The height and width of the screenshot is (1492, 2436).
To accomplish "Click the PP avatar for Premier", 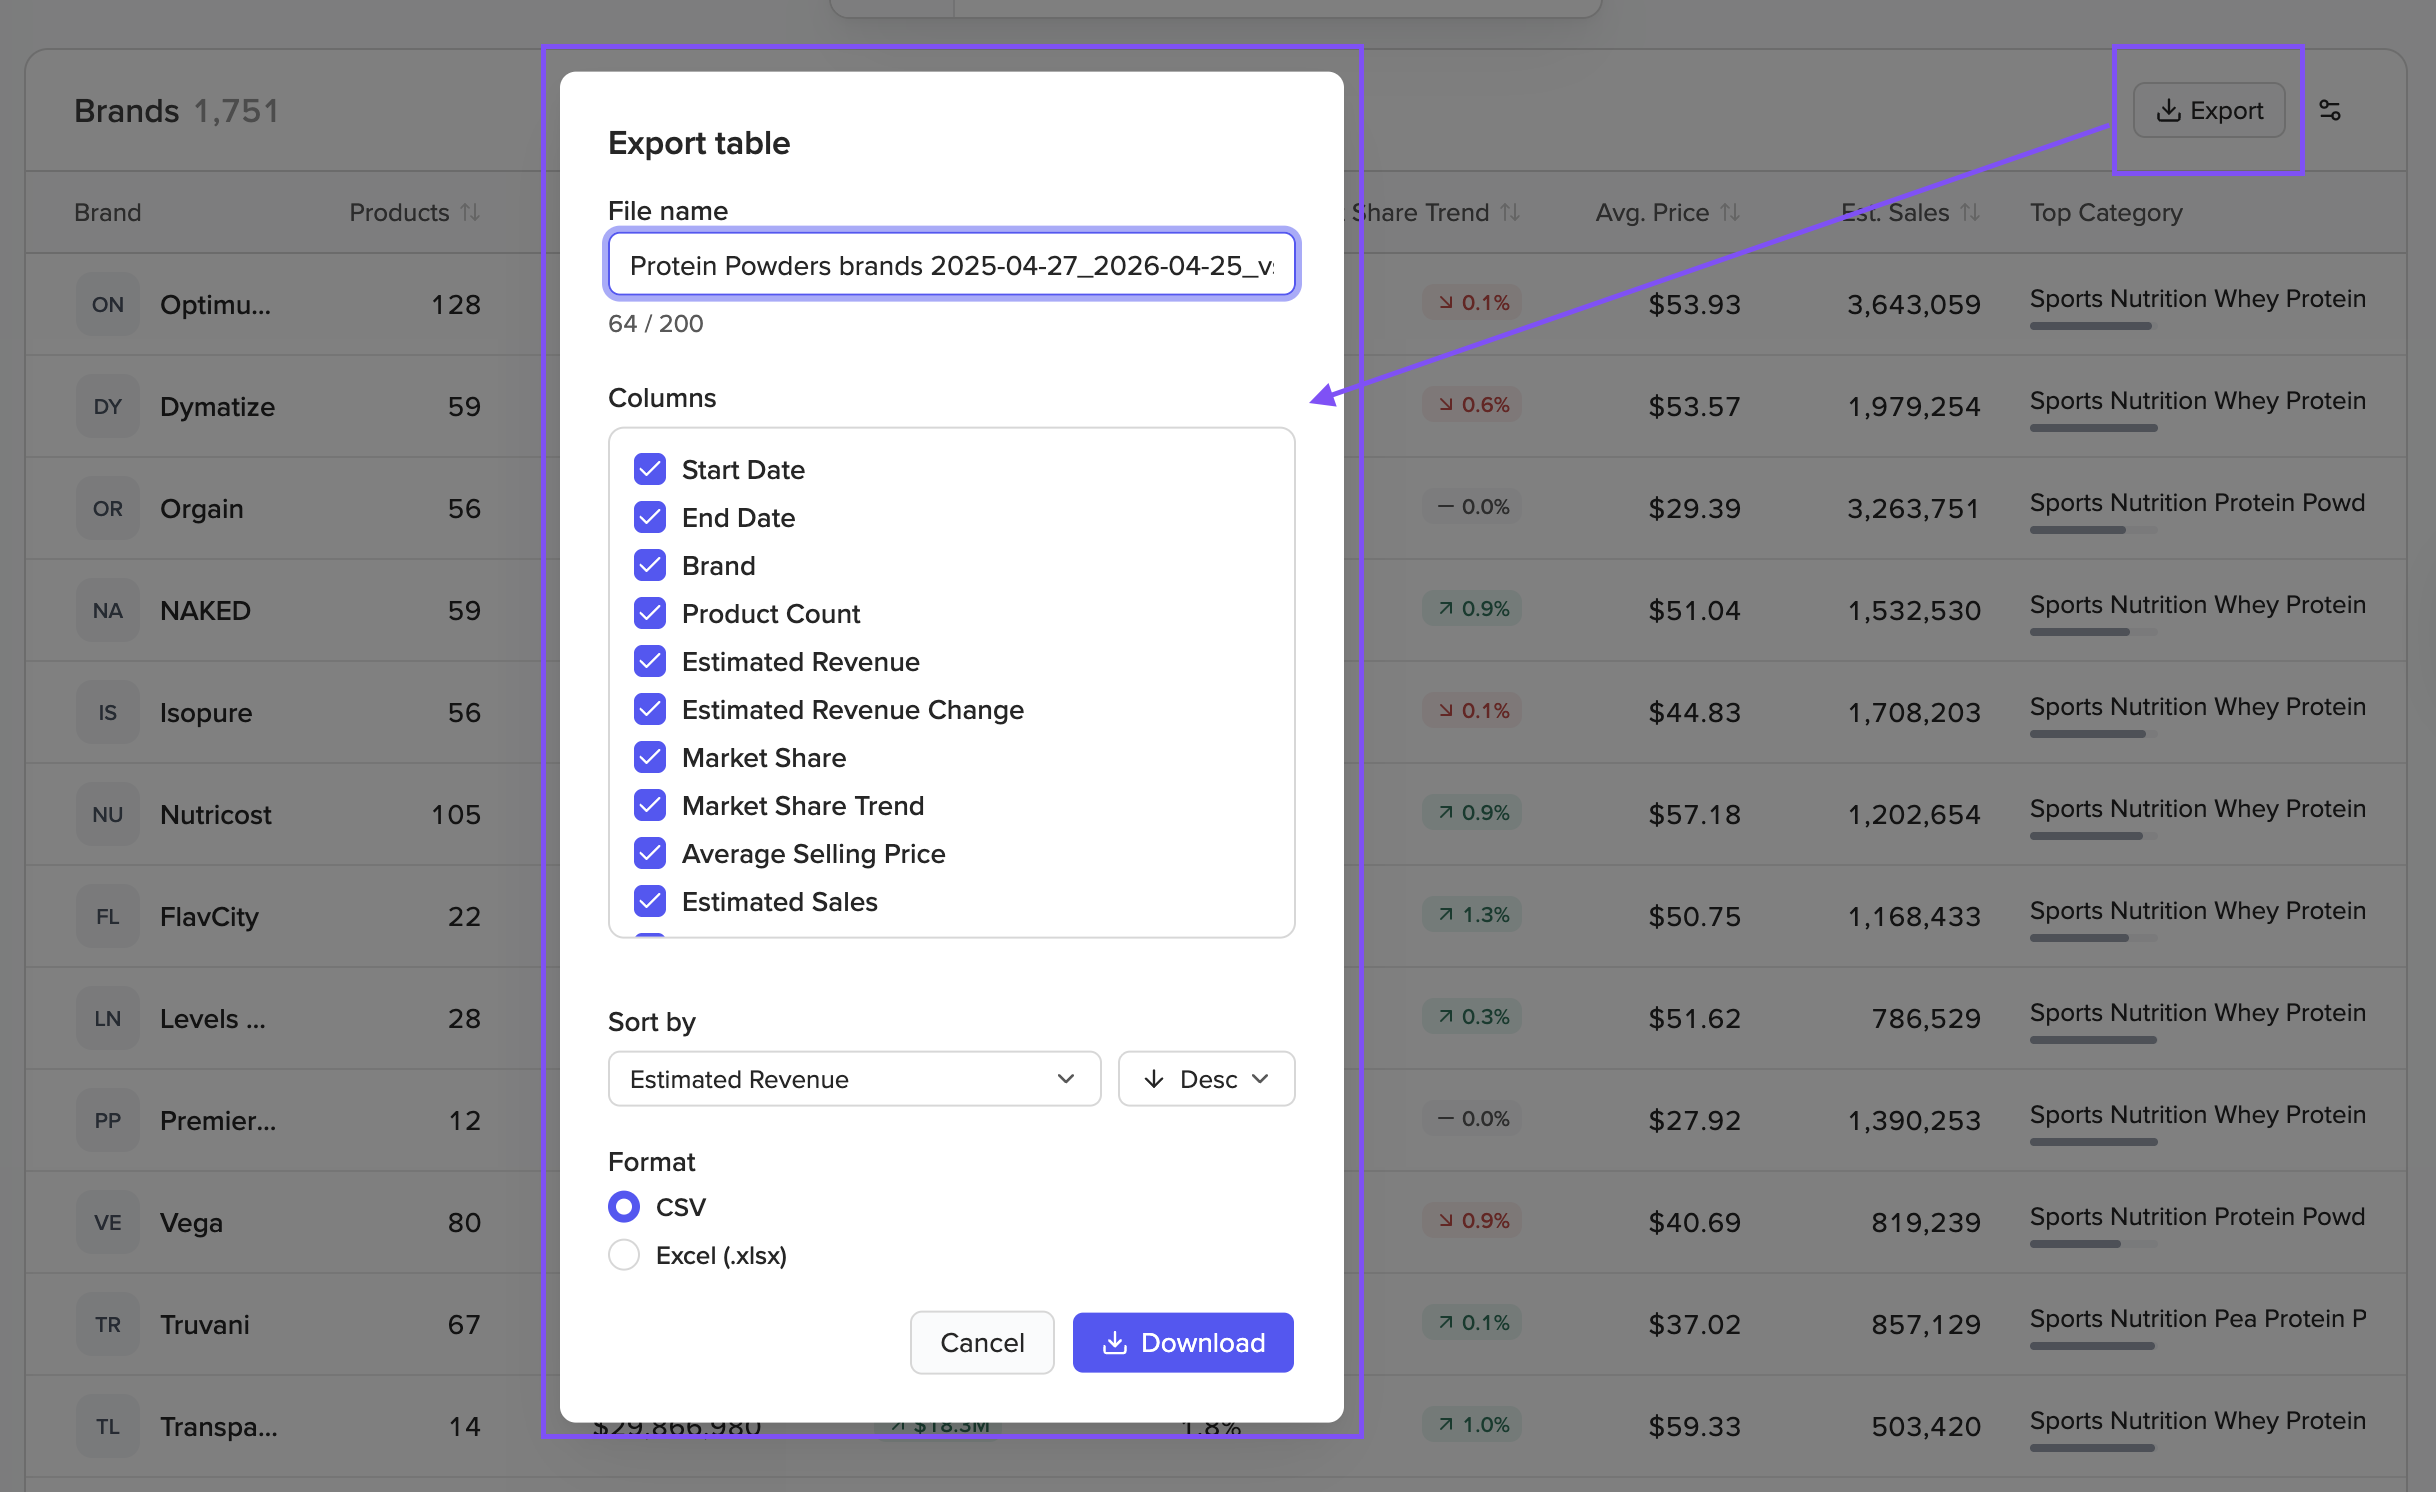I will 108,1121.
